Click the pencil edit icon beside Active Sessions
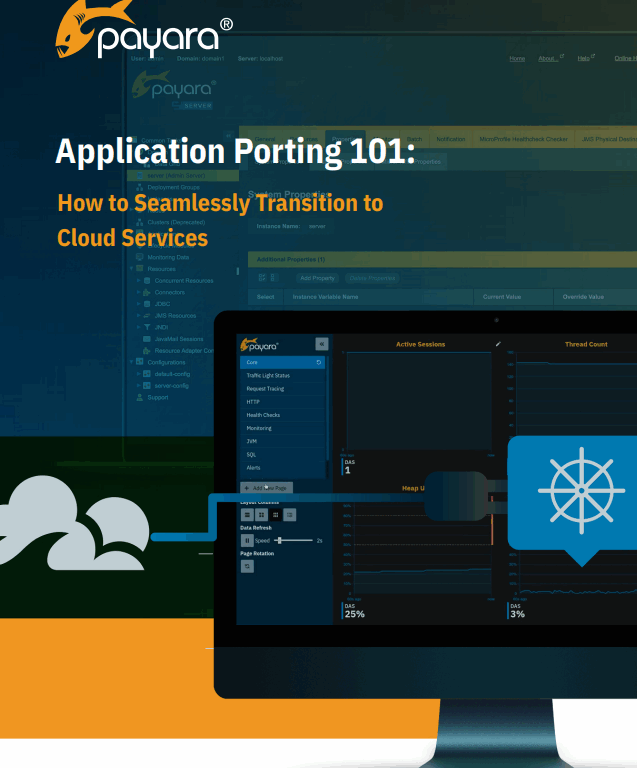 498,344
